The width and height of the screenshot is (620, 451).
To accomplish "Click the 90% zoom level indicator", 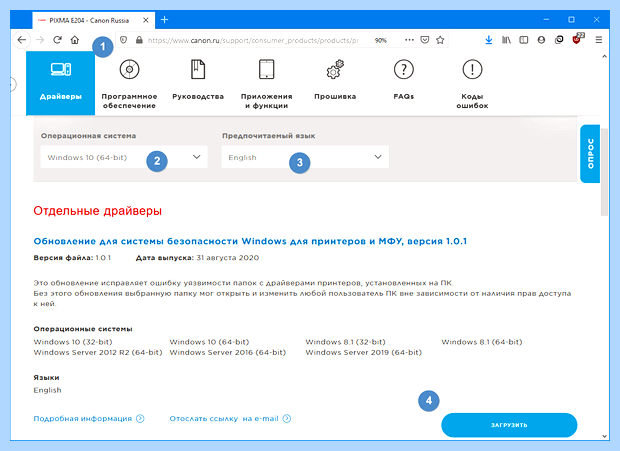I will [380, 40].
